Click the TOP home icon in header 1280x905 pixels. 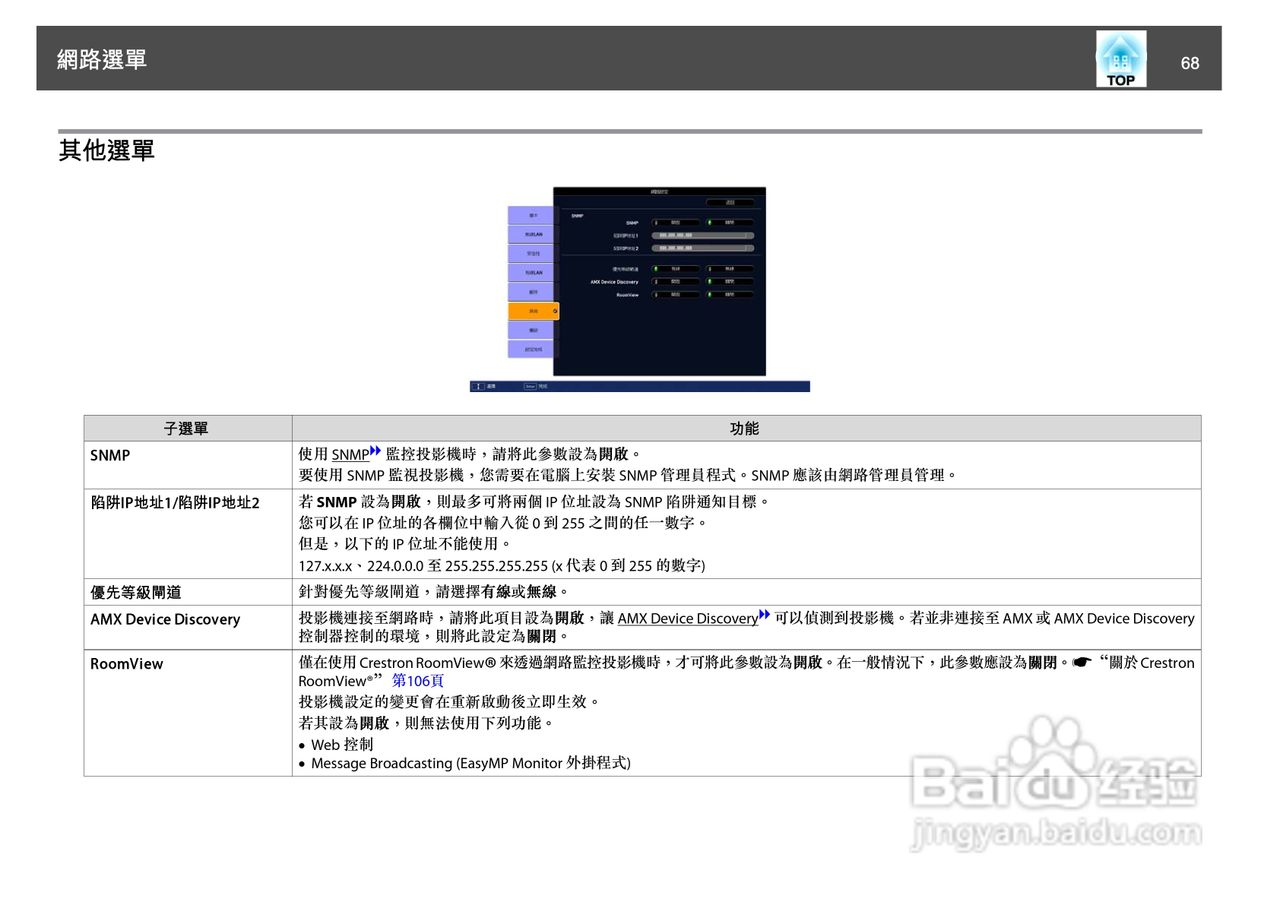pyautogui.click(x=1121, y=59)
